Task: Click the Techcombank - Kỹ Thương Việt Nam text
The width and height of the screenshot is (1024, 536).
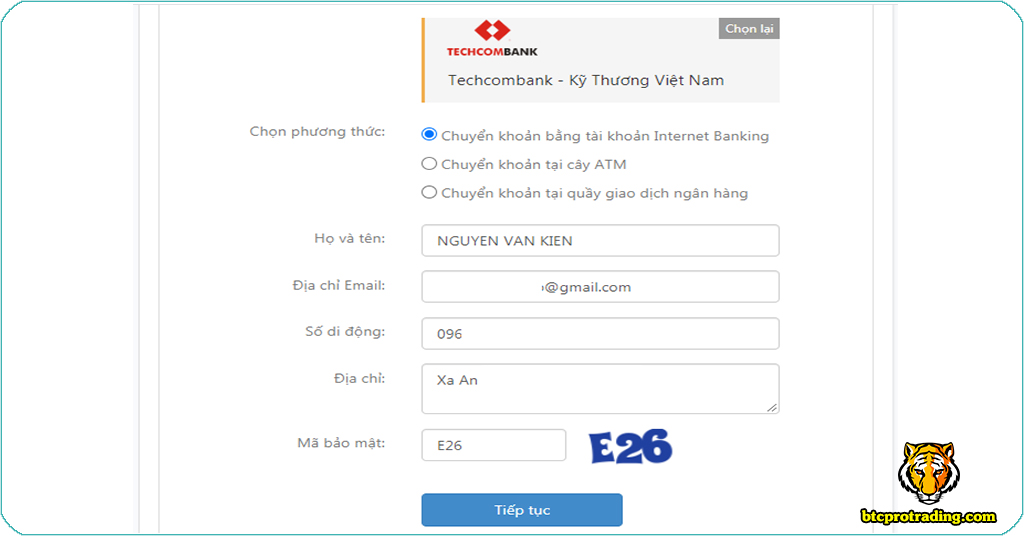Action: 586,80
